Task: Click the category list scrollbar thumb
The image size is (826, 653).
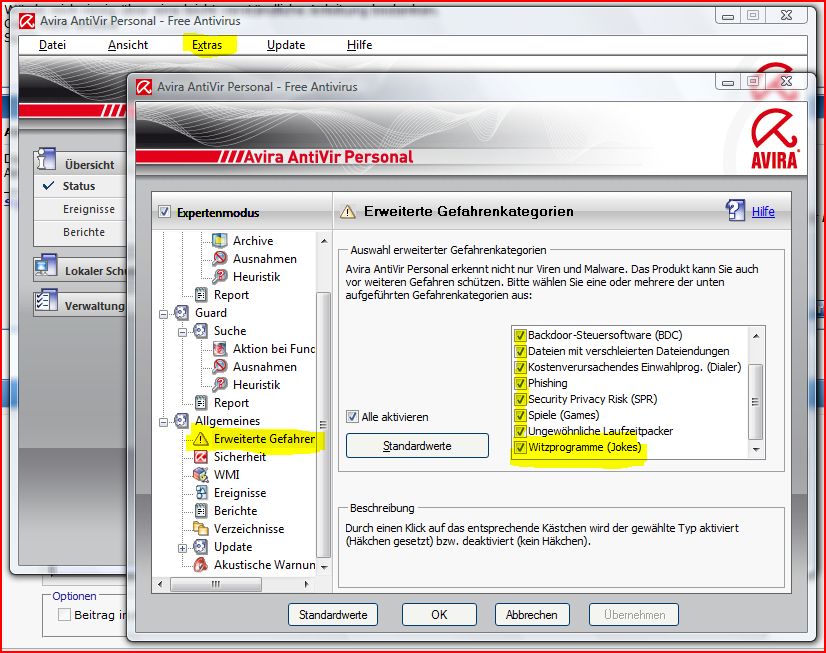Action: click(x=756, y=401)
